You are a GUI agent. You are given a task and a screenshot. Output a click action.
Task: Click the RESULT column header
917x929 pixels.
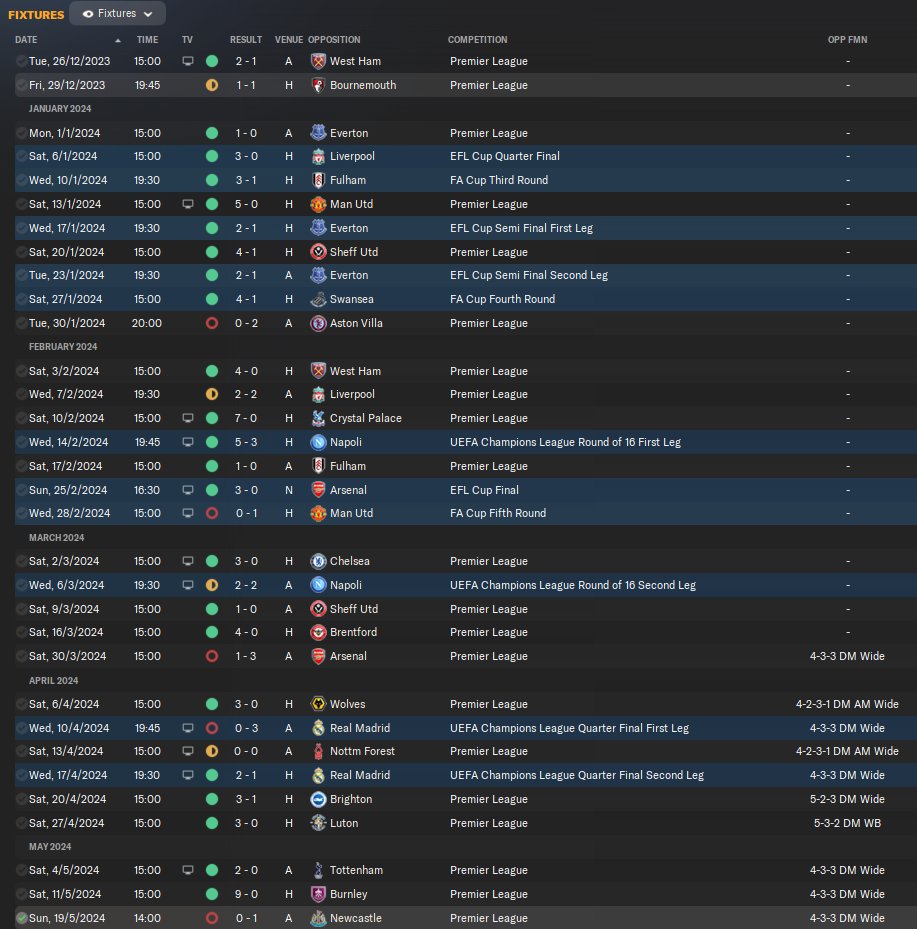246,40
